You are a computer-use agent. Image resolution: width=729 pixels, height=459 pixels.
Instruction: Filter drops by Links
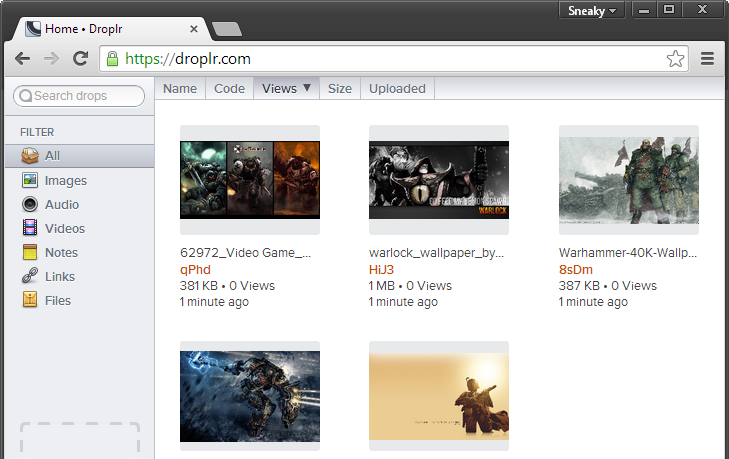(x=59, y=276)
